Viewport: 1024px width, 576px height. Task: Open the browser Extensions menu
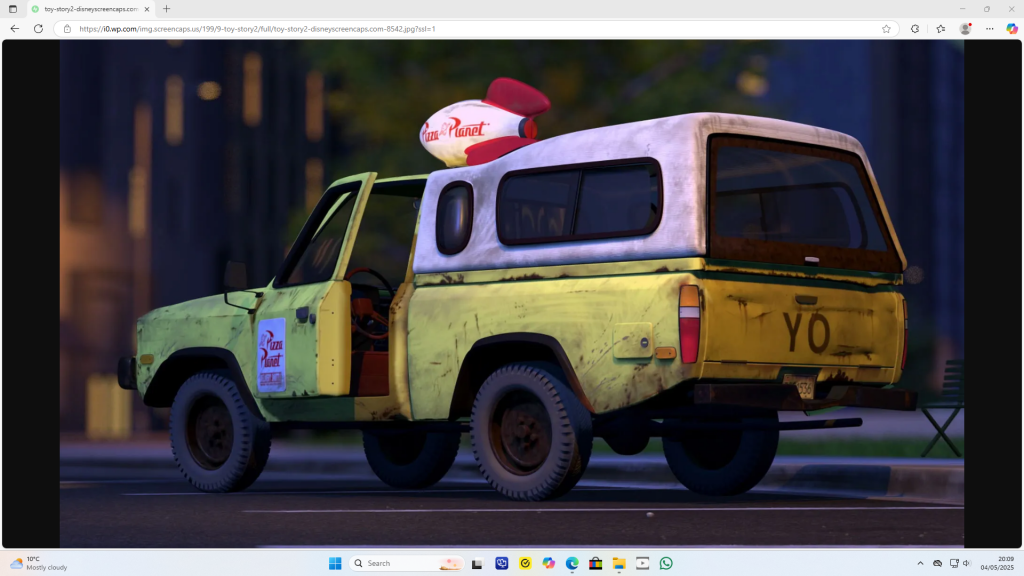915,29
